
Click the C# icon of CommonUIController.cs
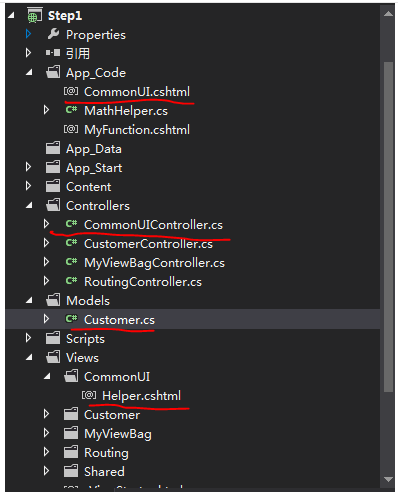pyautogui.click(x=71, y=224)
